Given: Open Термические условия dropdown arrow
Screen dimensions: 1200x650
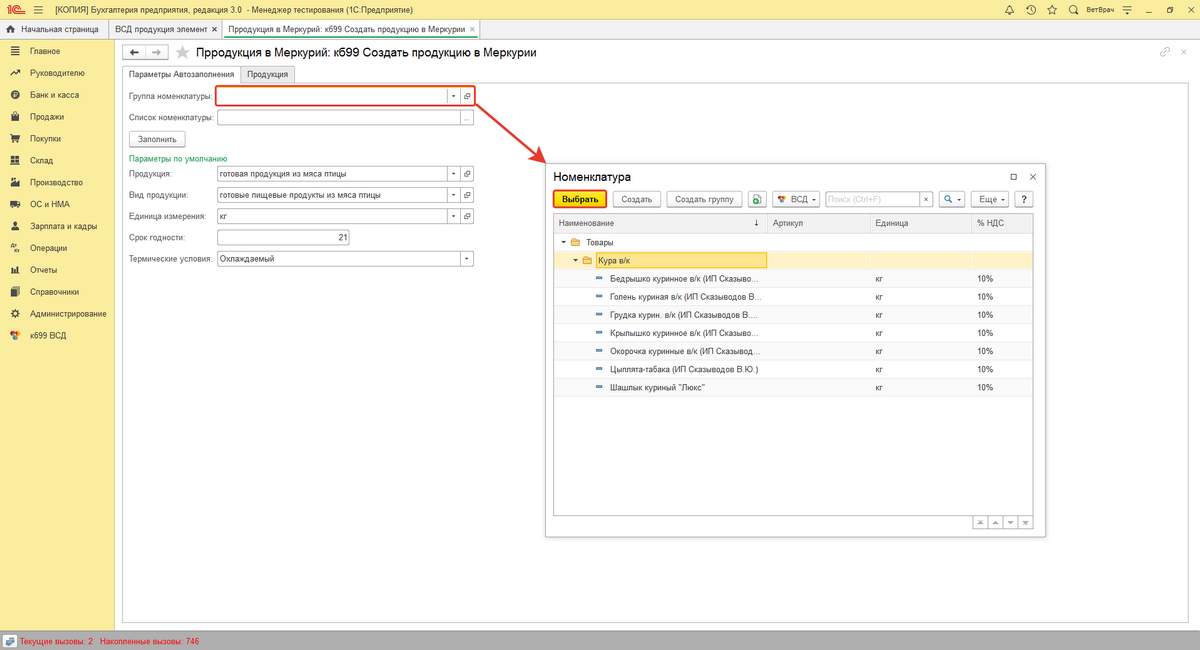Looking at the screenshot, I should point(467,259).
